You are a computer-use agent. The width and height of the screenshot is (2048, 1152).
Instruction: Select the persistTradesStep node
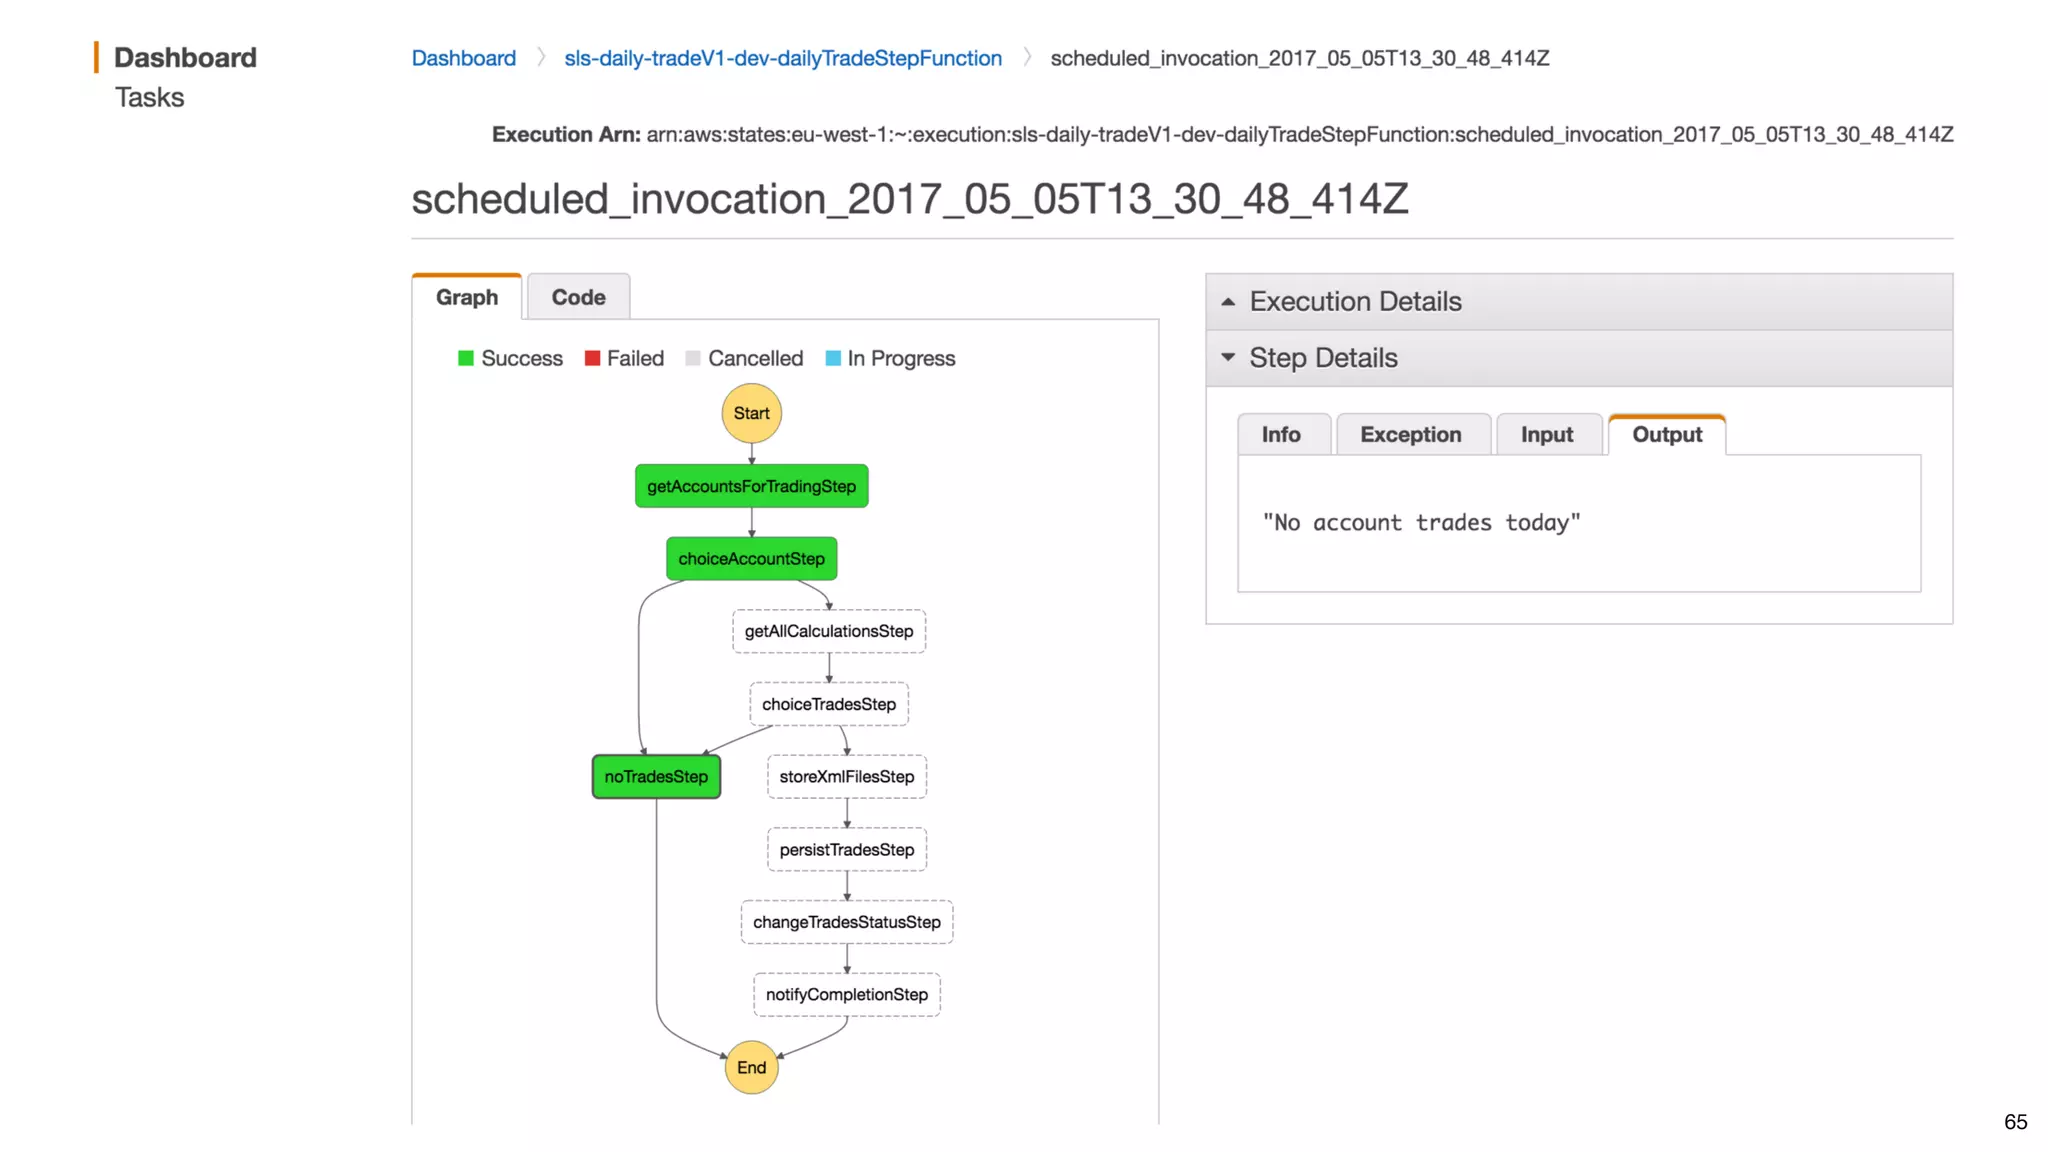846,850
